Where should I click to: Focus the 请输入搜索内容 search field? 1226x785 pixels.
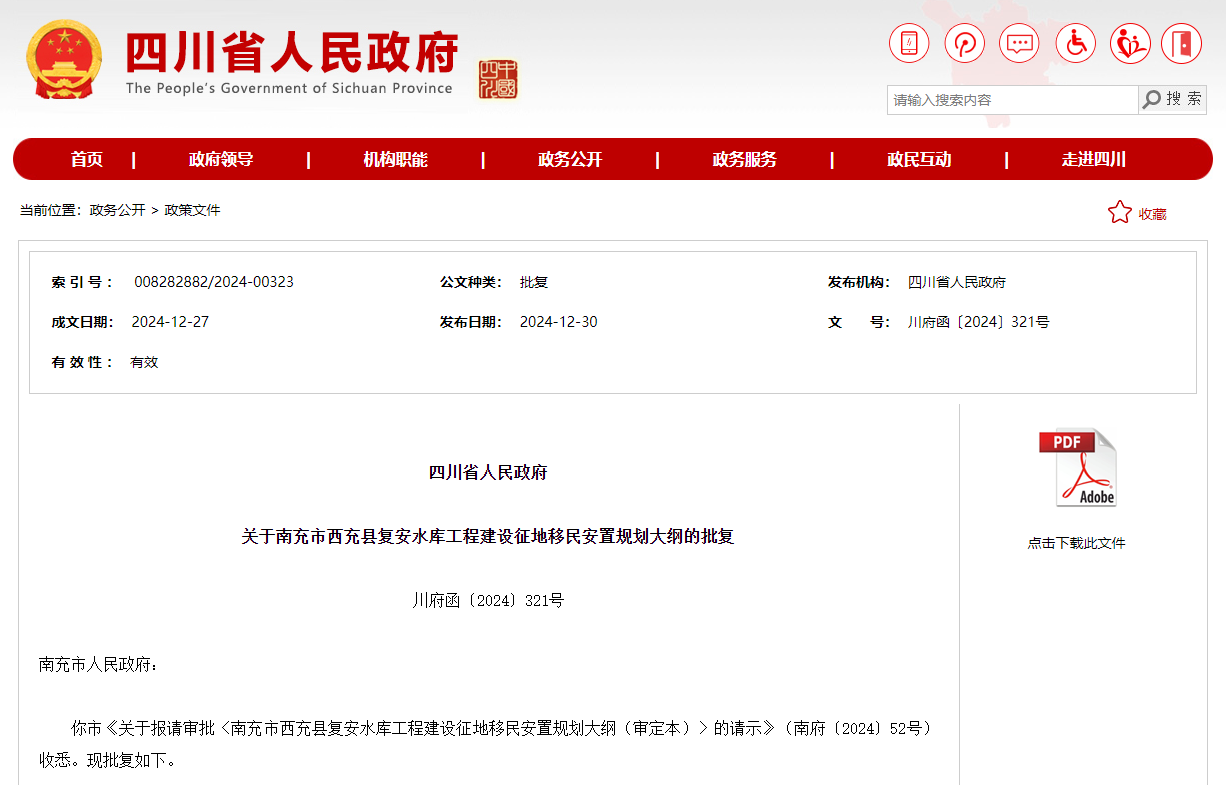pos(1011,100)
